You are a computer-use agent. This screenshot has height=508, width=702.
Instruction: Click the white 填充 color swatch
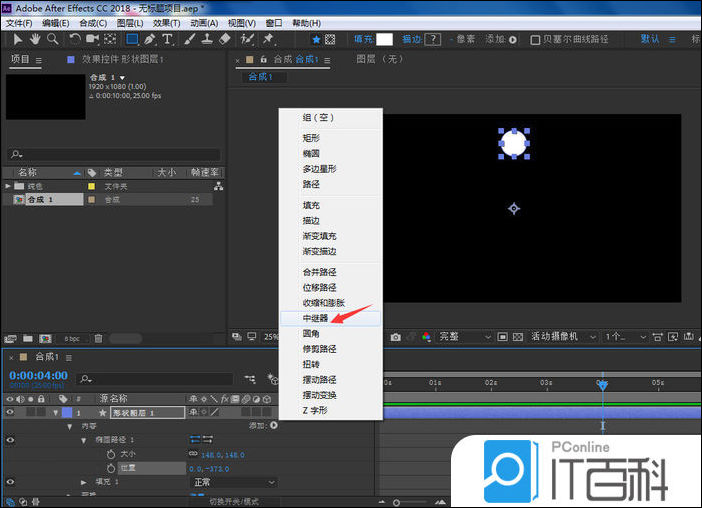click(x=384, y=39)
